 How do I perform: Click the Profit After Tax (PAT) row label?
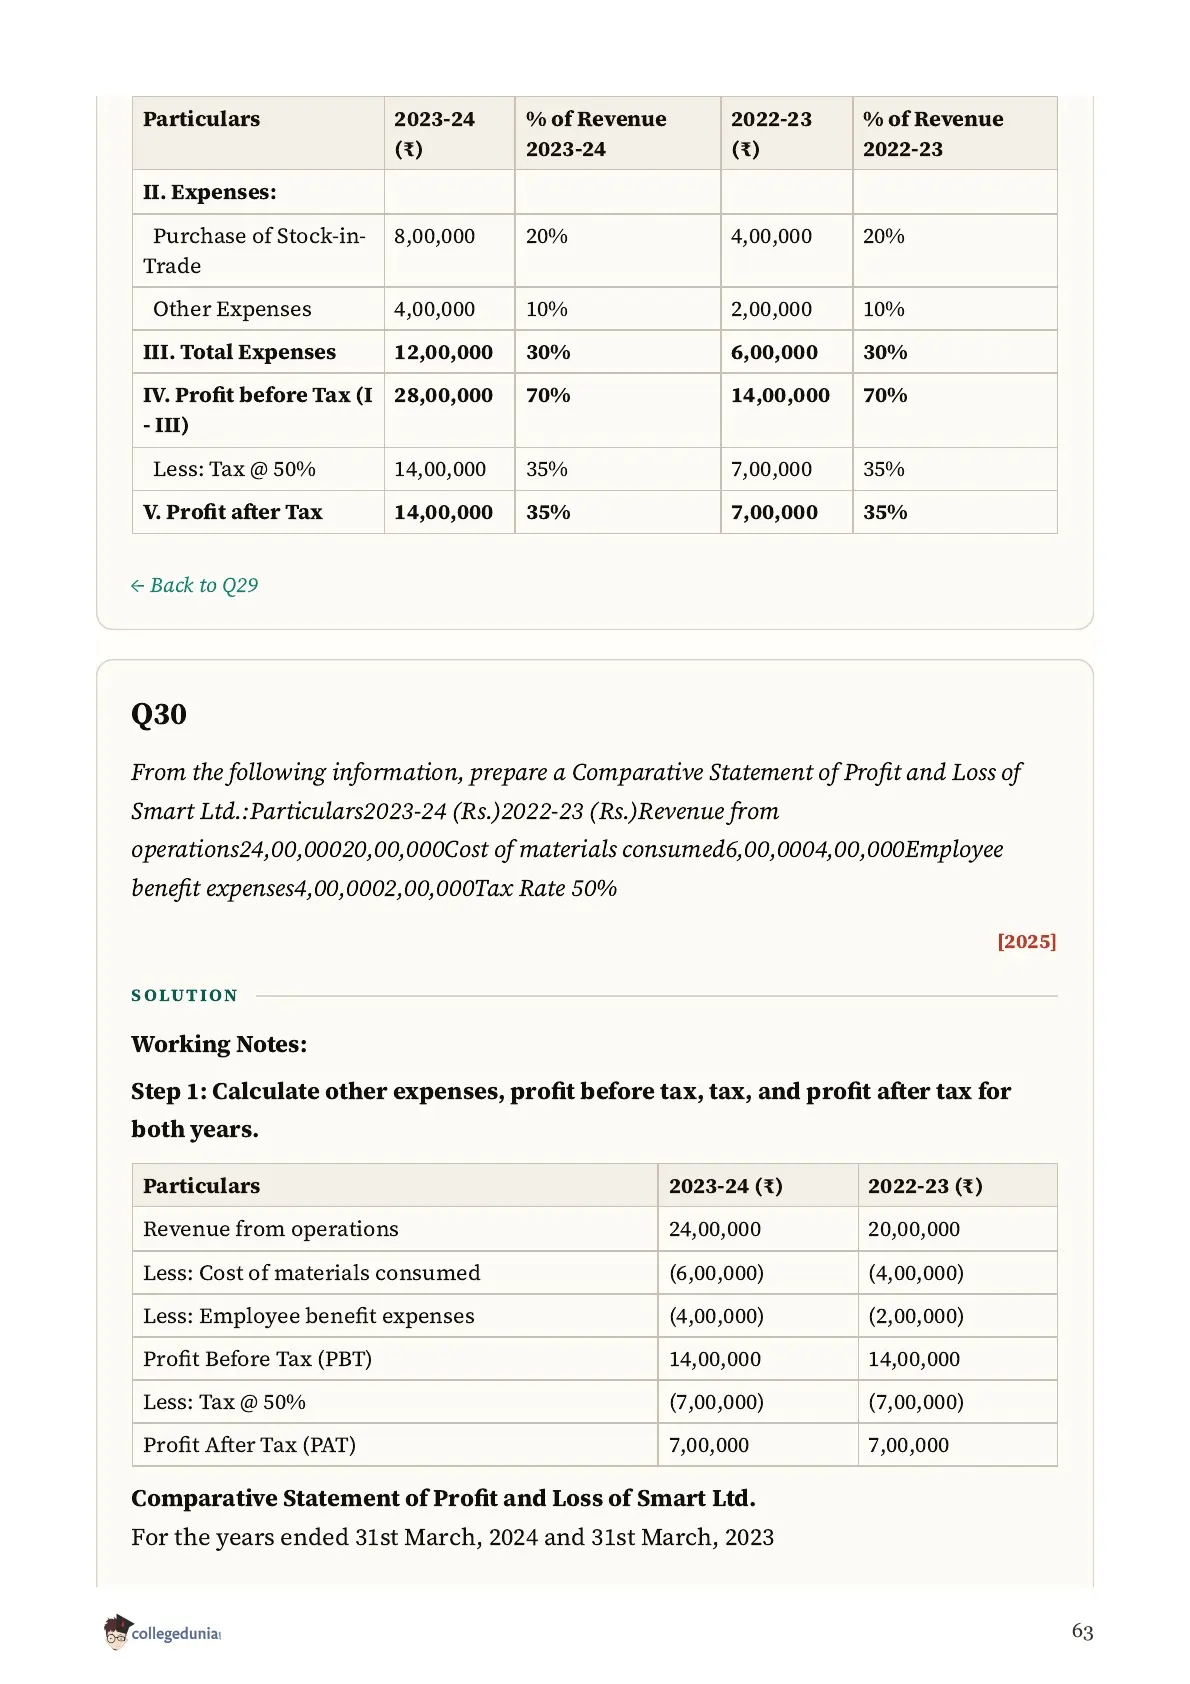click(x=249, y=1445)
